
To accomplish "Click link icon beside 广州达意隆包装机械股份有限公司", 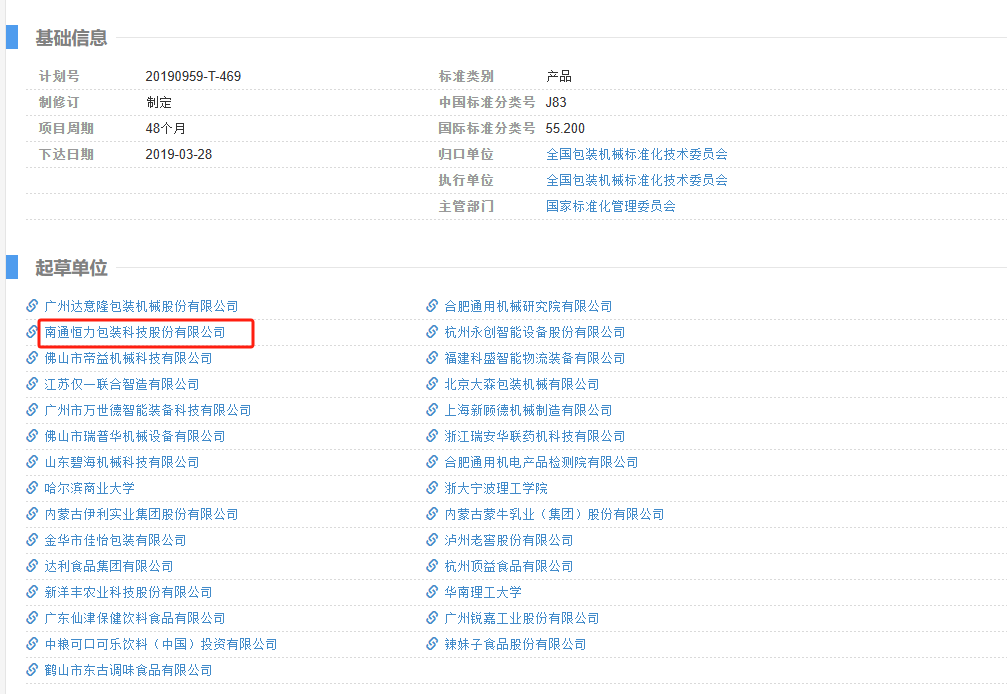I will 33,306.
